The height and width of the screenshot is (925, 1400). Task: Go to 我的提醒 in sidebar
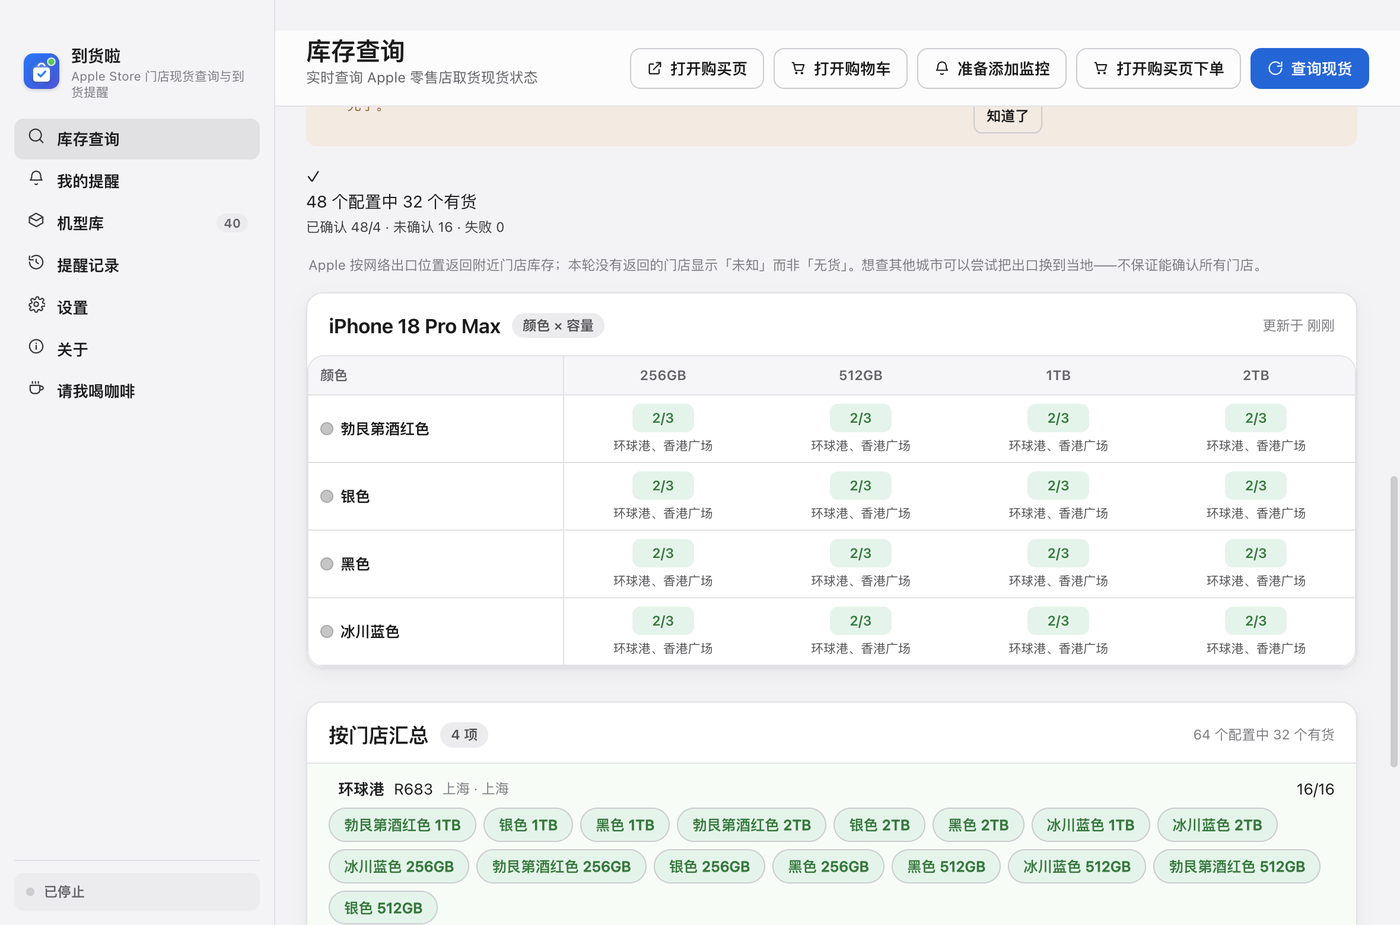pyautogui.click(x=137, y=181)
